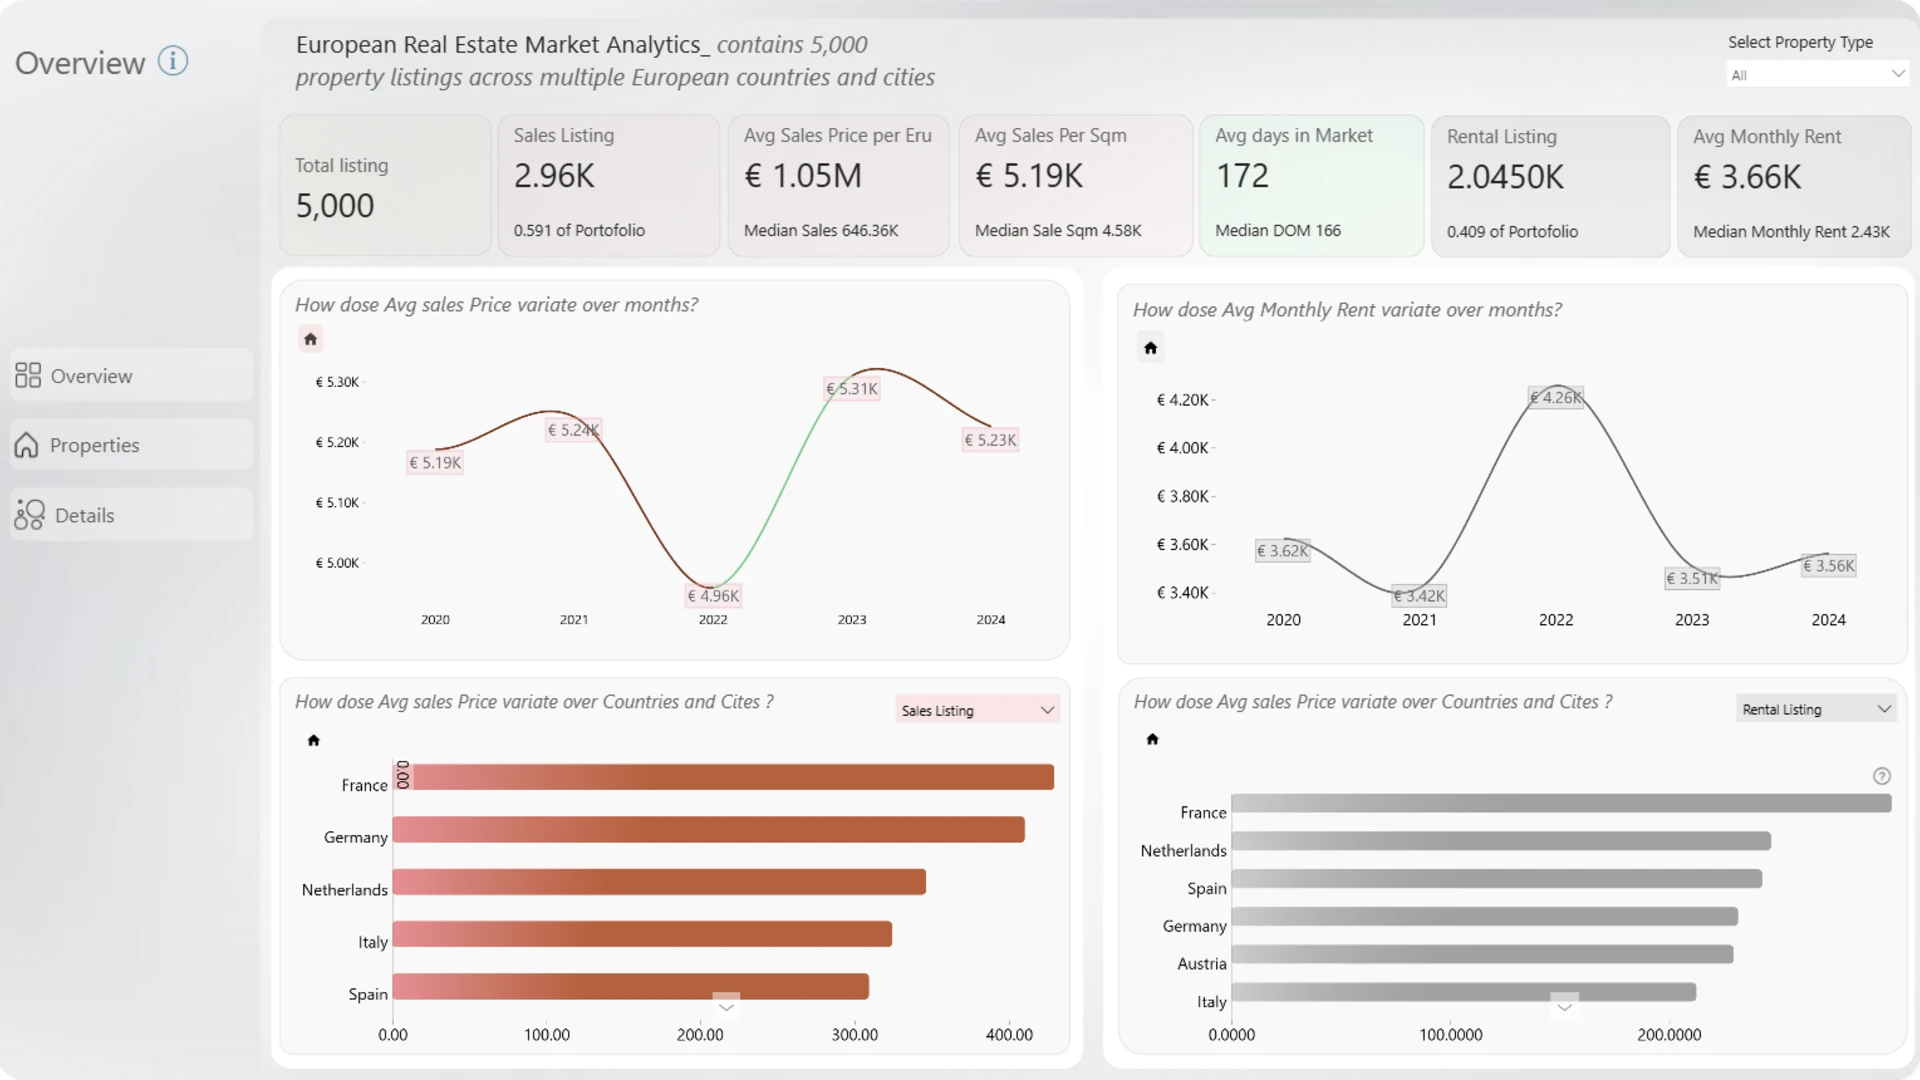Switch to the Details page
This screenshot has height=1080, width=1920.
point(85,515)
